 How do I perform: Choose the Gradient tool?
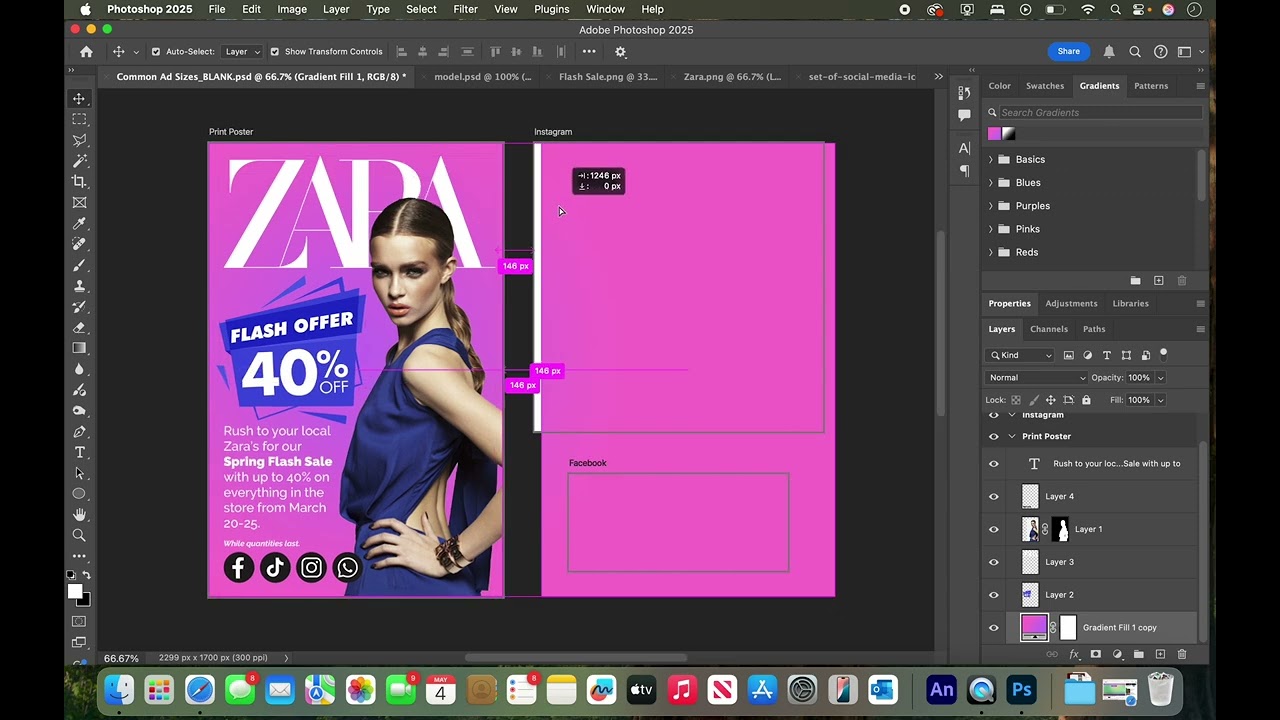[x=79, y=348]
